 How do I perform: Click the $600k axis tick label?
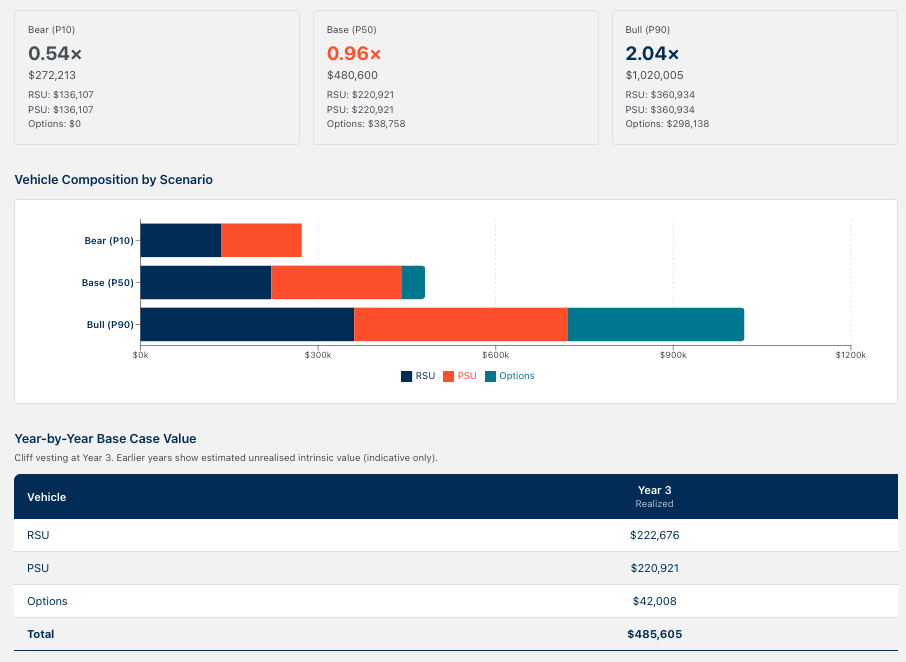(x=495, y=355)
